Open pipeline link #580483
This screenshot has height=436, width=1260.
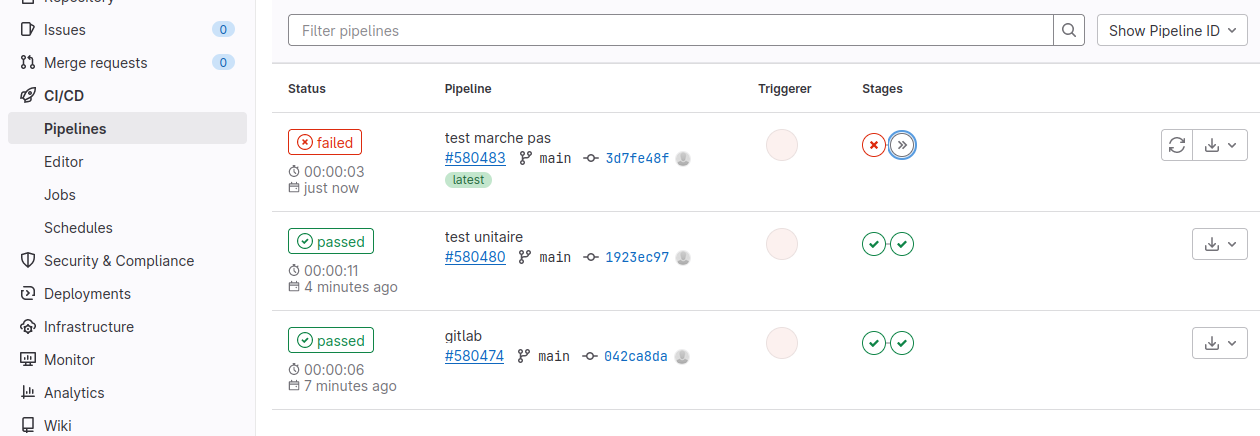point(475,158)
